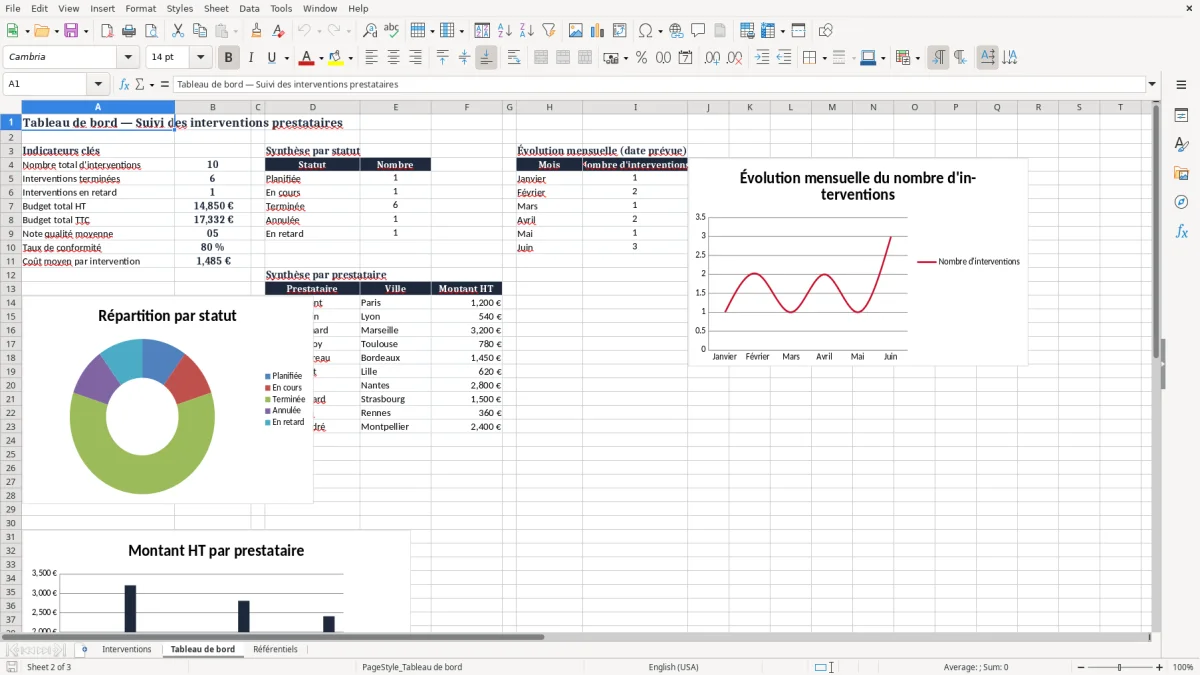The width and height of the screenshot is (1200, 675).
Task: Click the Print icon
Action: tap(129, 31)
